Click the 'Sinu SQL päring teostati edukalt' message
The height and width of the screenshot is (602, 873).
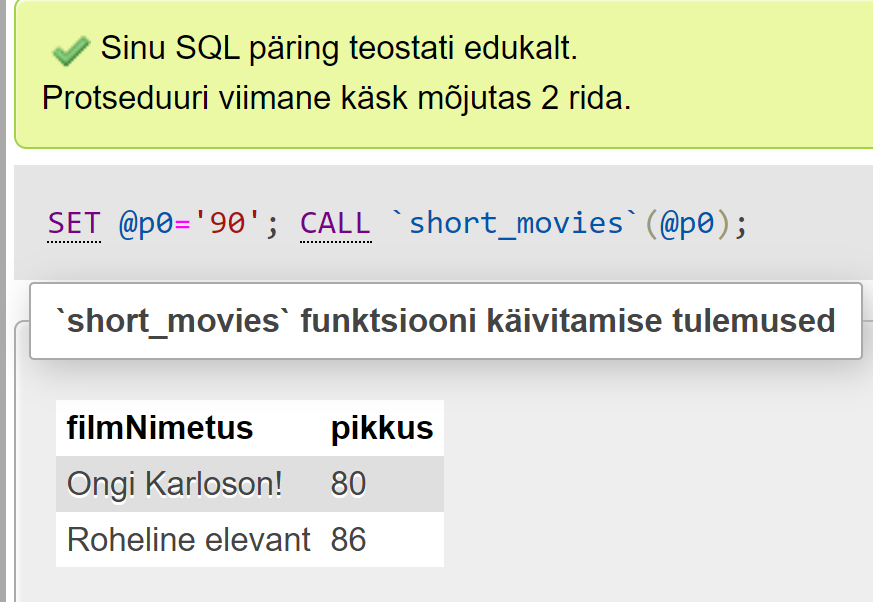pos(339,48)
